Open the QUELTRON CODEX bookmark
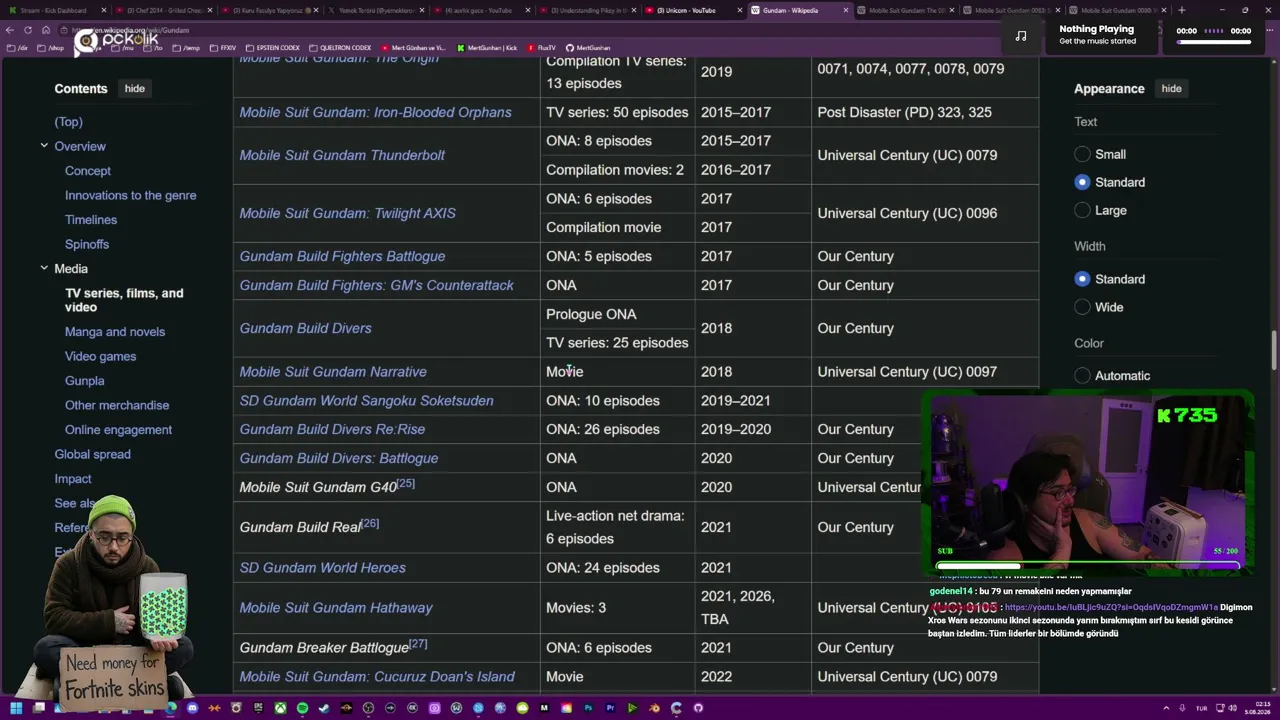This screenshot has width=1280, height=720. [x=340, y=48]
